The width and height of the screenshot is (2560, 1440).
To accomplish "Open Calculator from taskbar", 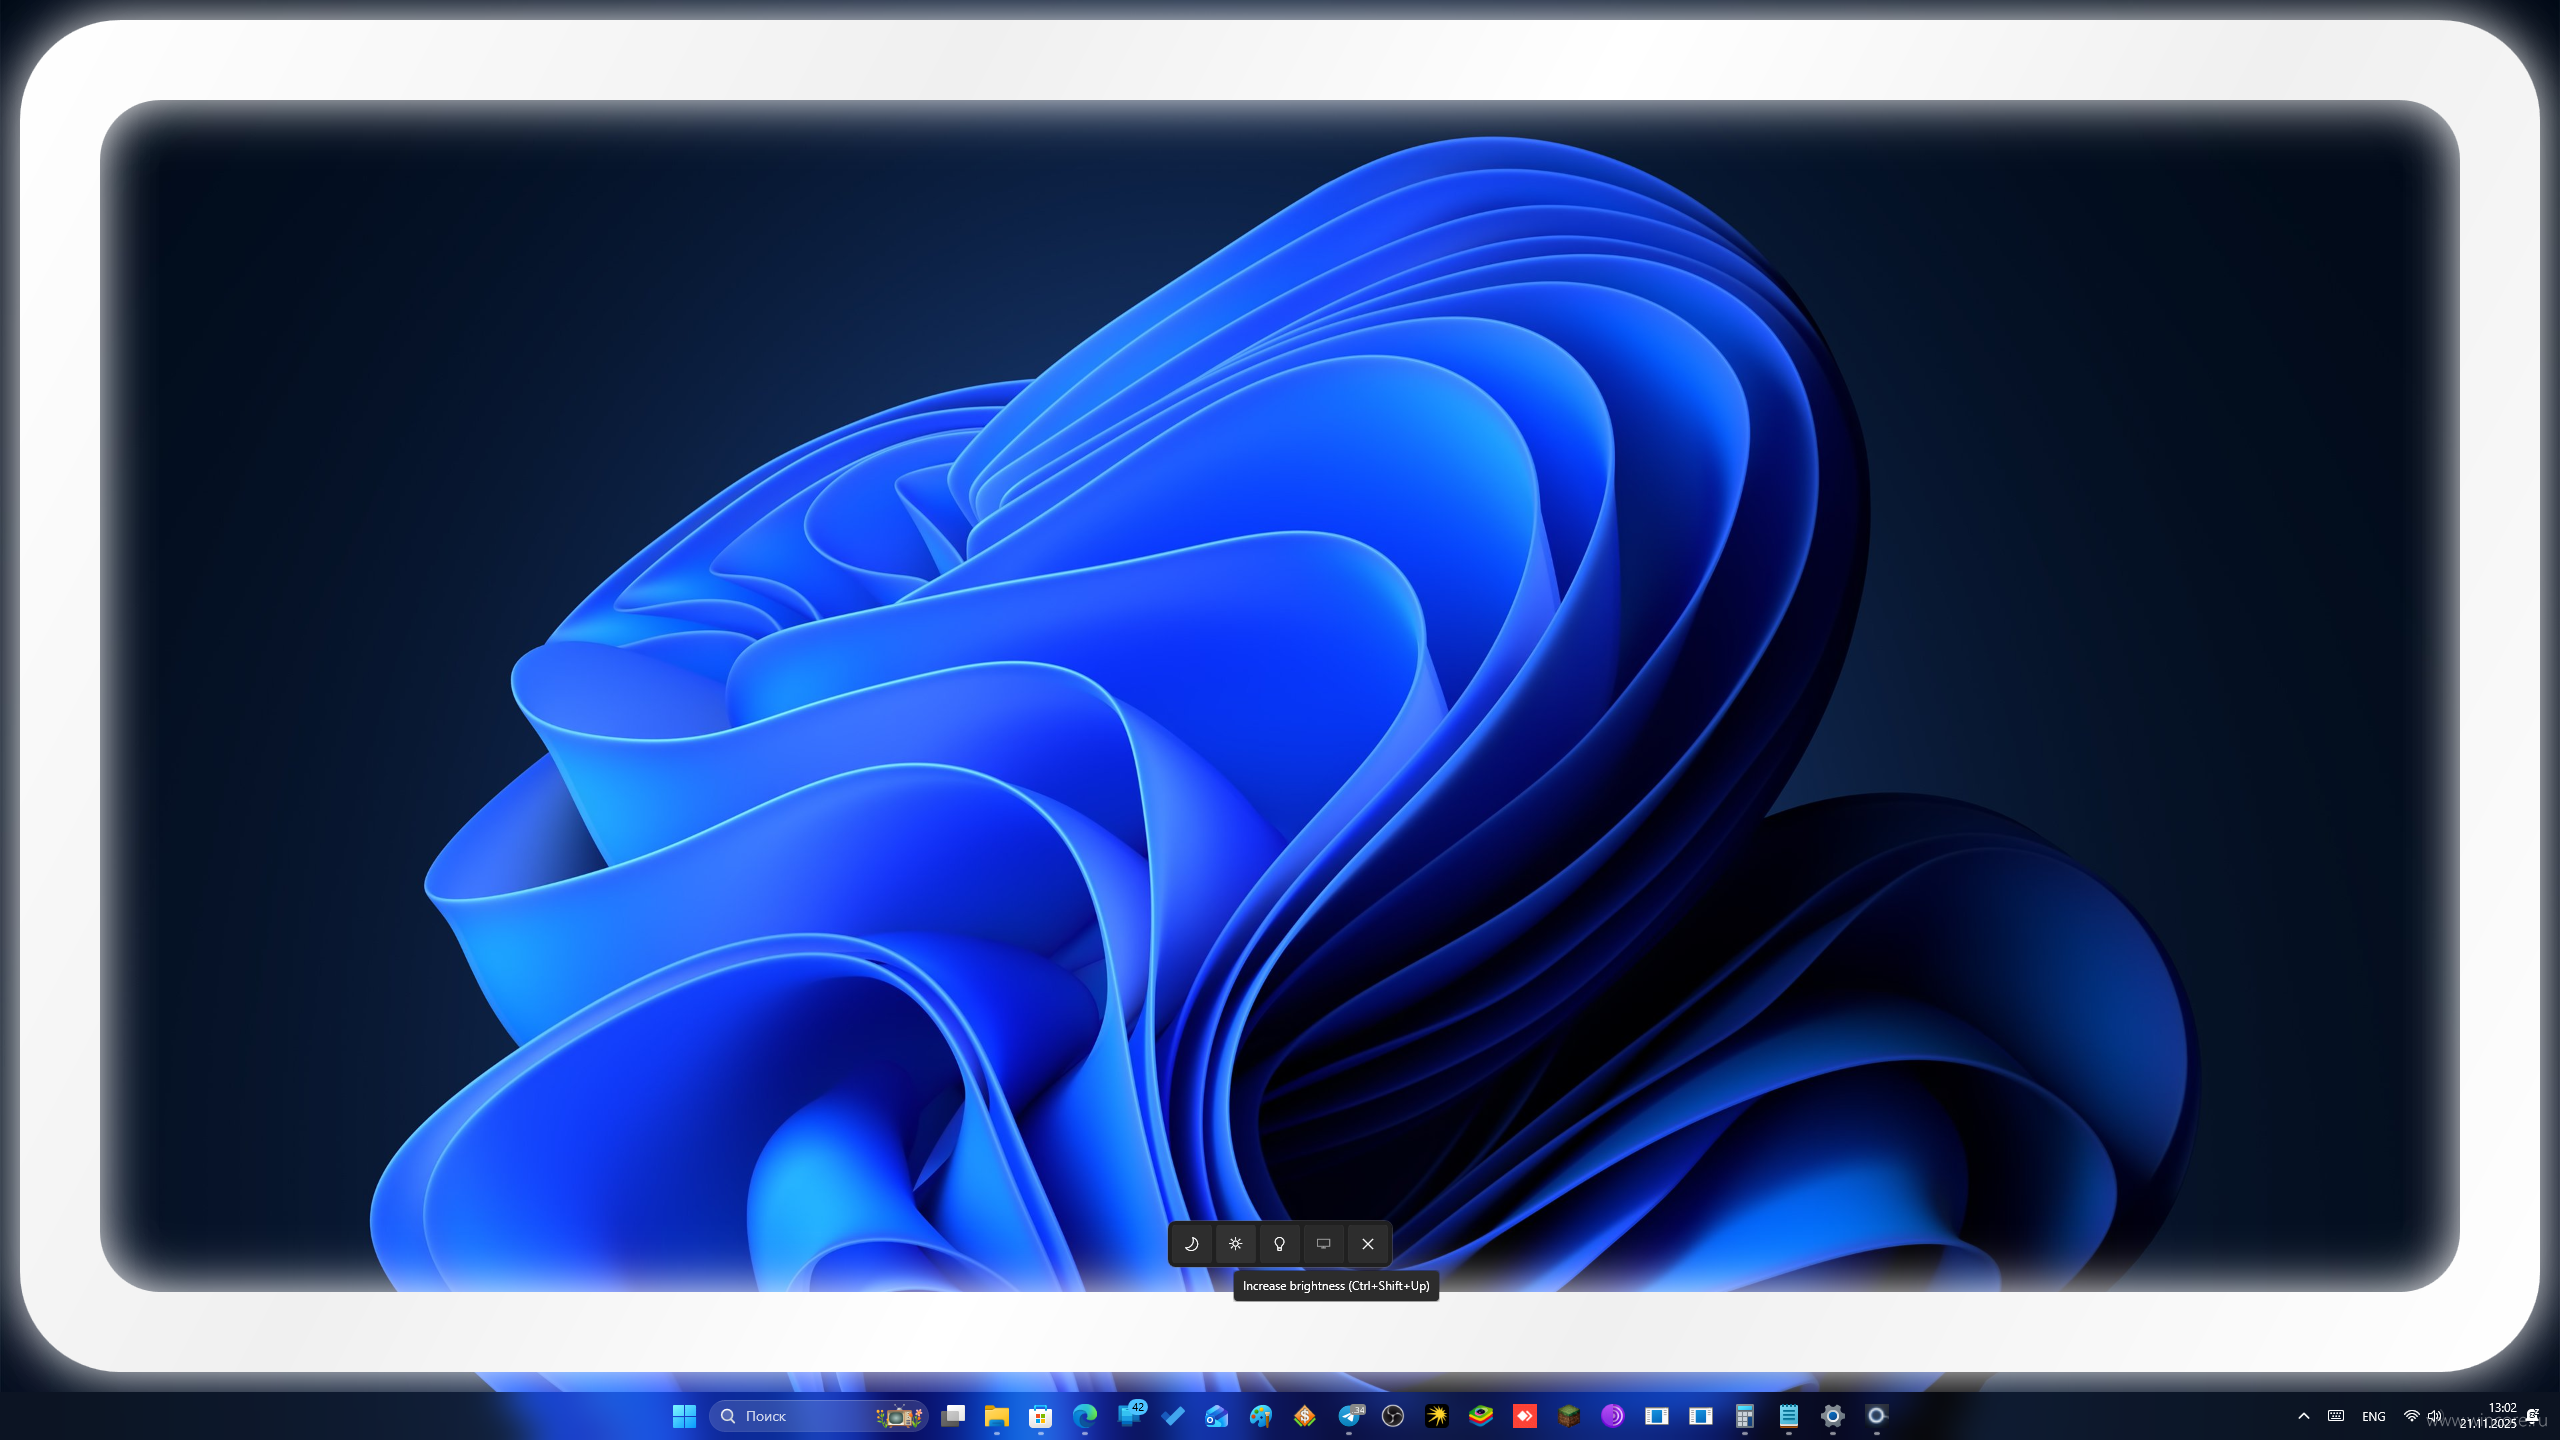I will tap(1744, 1415).
